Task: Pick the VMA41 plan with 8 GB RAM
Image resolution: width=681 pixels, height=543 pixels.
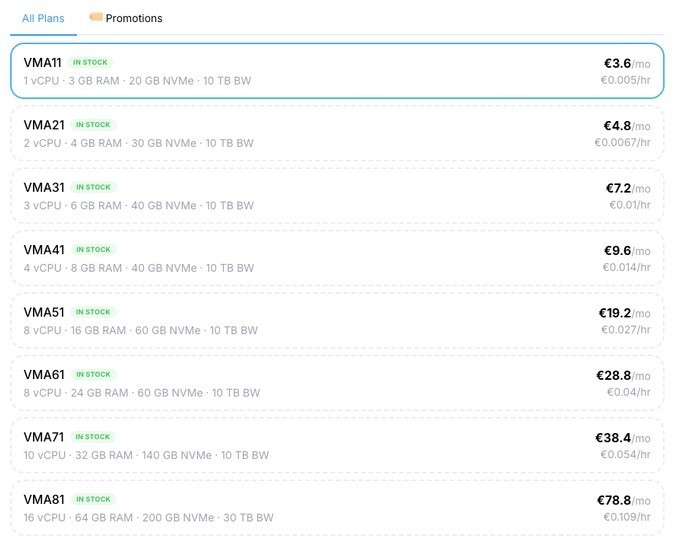Action: (x=337, y=258)
